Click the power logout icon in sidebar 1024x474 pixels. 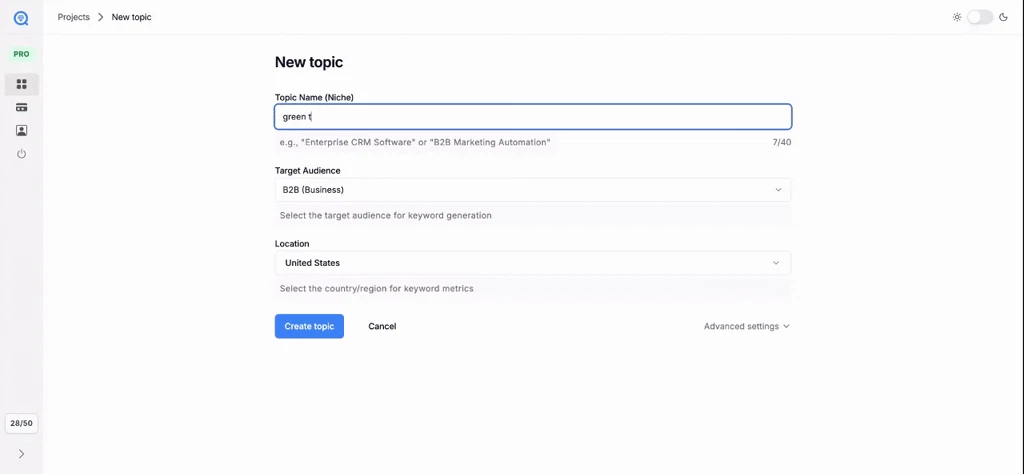click(22, 154)
